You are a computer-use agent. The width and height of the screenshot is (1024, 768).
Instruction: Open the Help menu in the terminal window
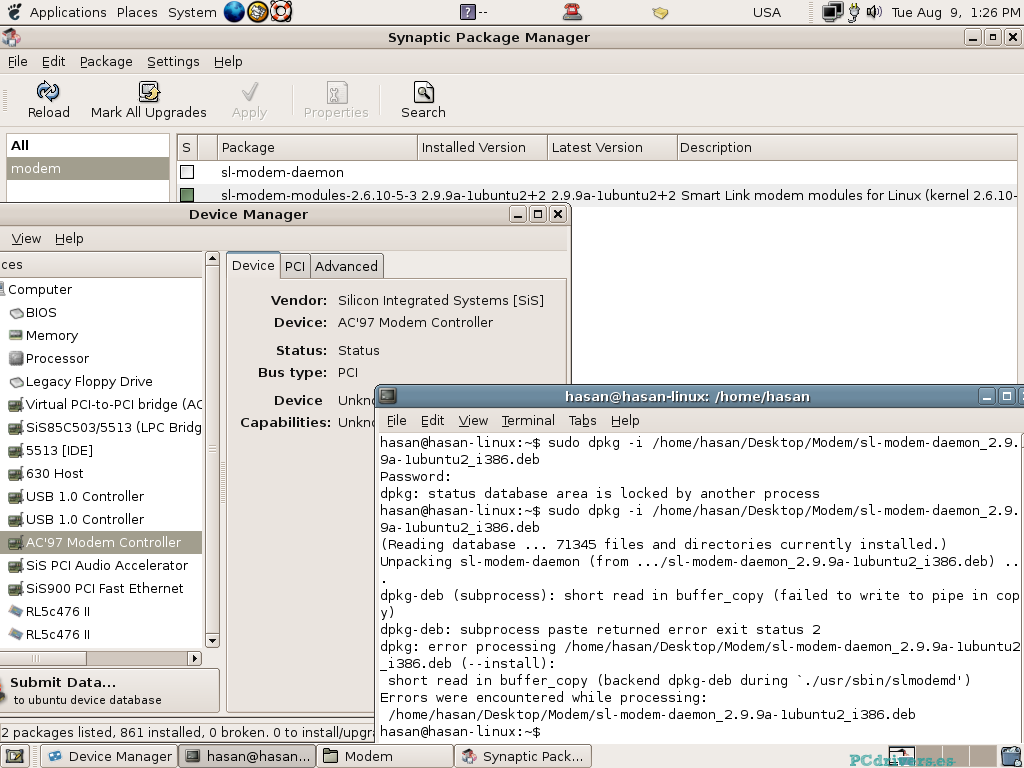pyautogui.click(x=625, y=421)
